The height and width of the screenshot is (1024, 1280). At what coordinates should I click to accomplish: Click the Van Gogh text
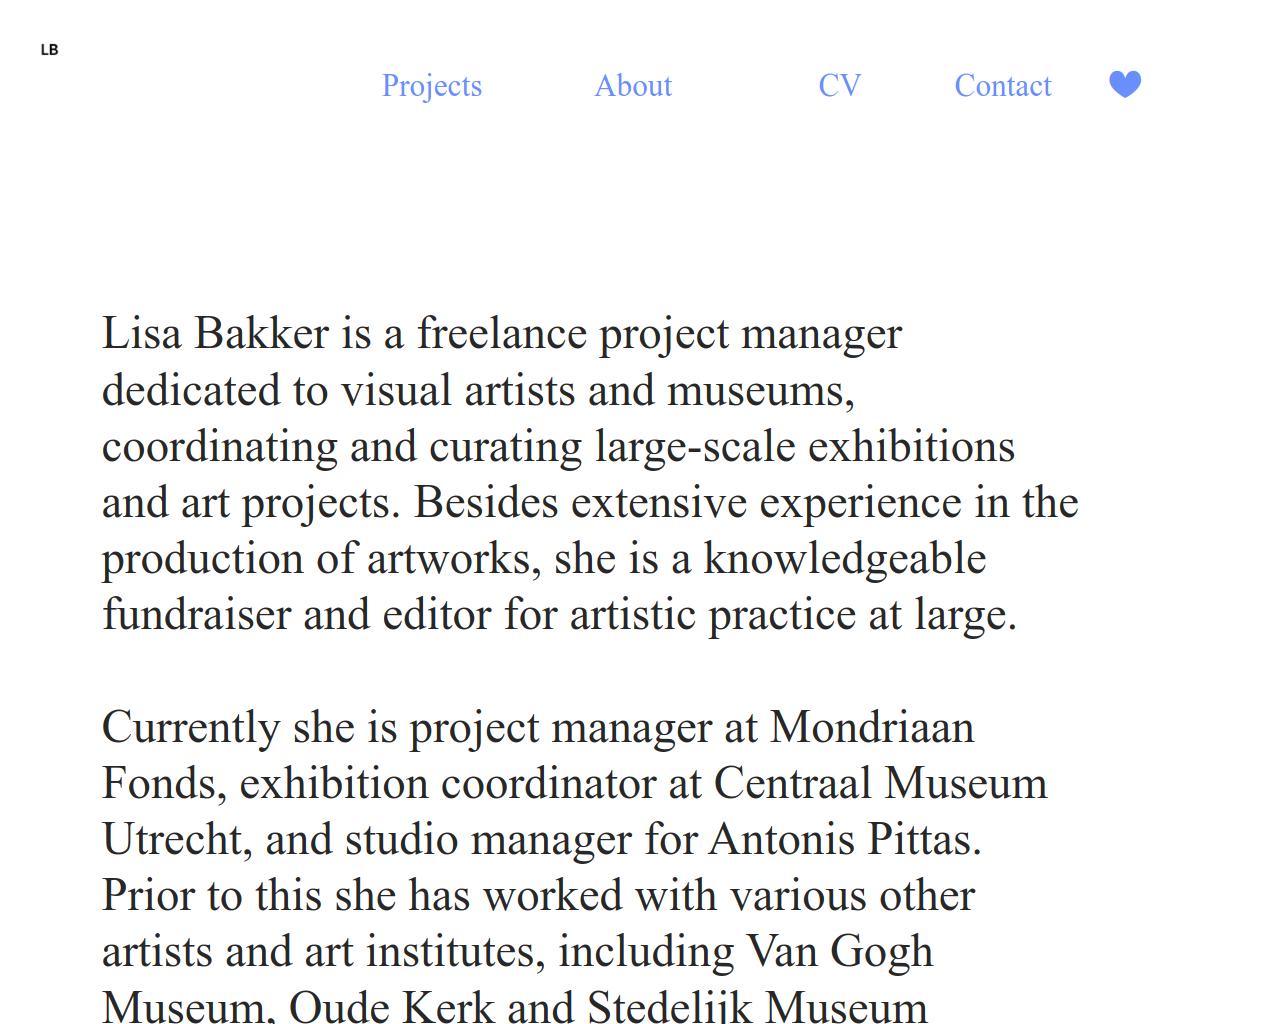(840, 951)
